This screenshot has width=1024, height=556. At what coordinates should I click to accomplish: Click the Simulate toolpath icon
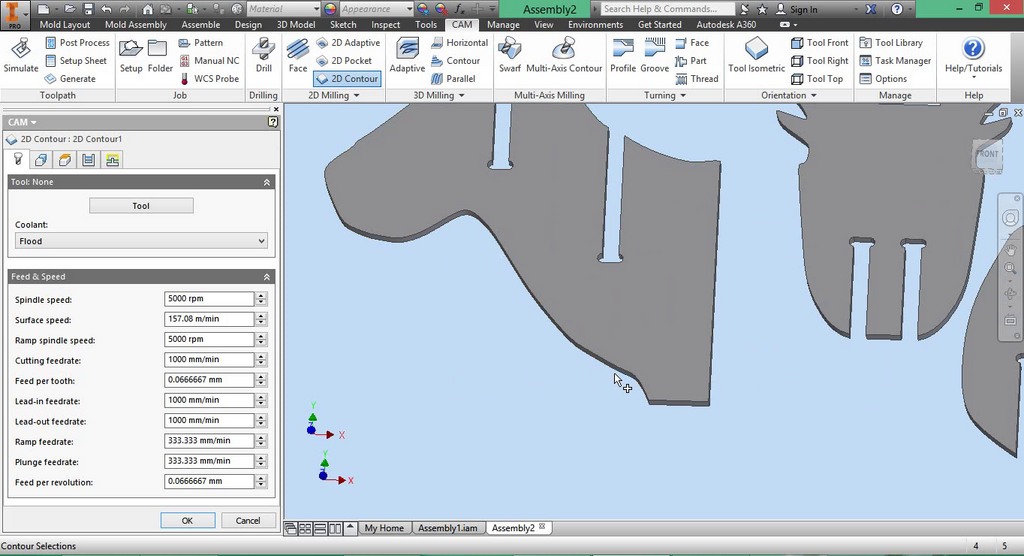[21, 56]
